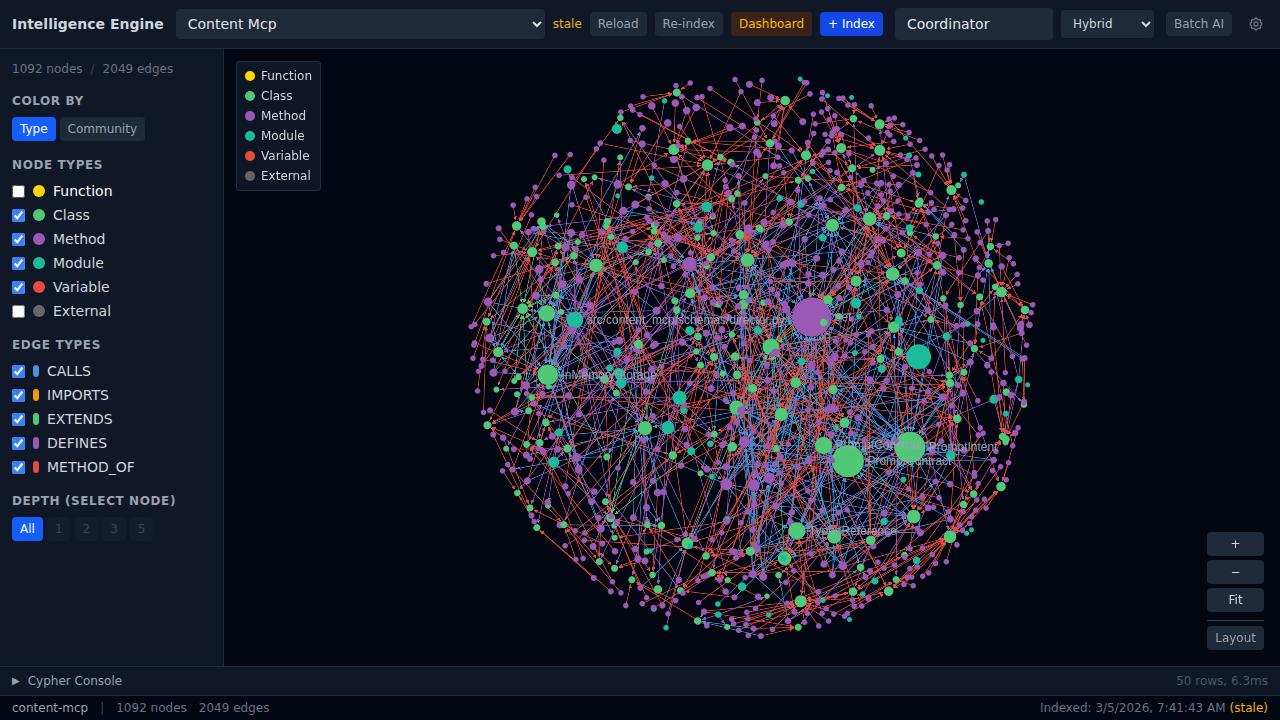The width and height of the screenshot is (1280, 720).
Task: Create a new index with + Index
Action: (x=851, y=23)
